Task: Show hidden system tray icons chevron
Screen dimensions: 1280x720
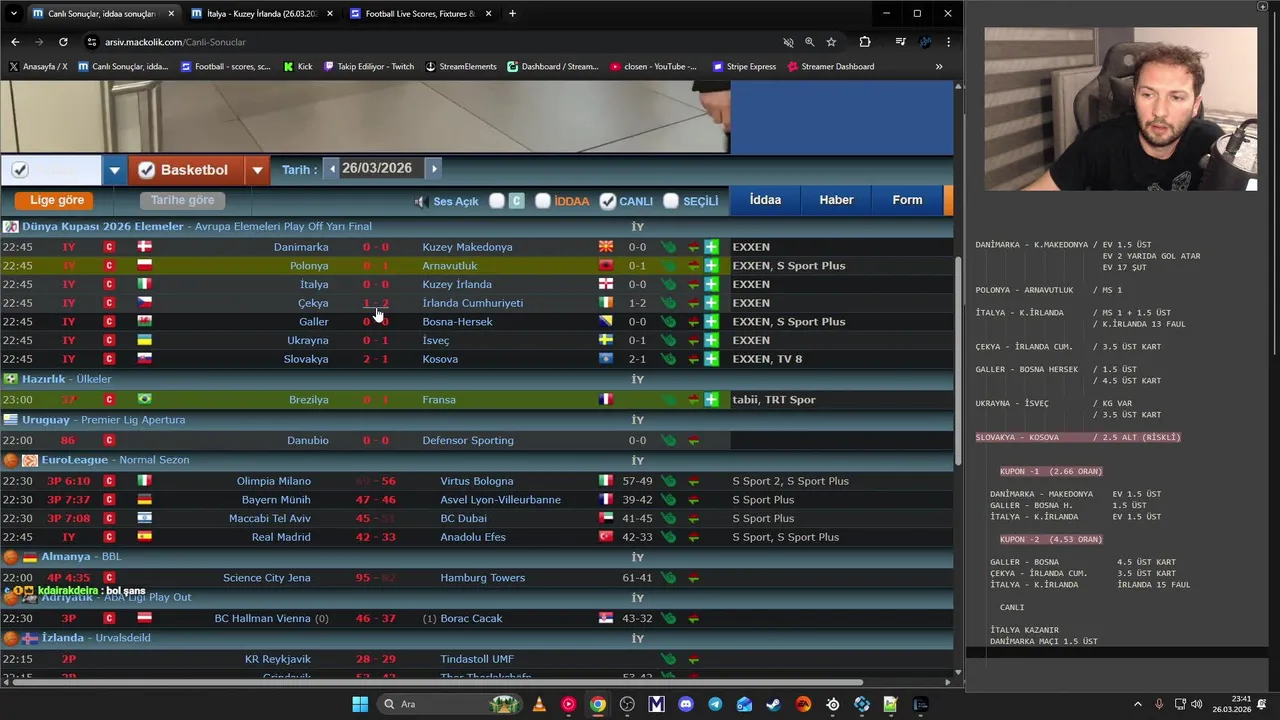Action: 1137,704
